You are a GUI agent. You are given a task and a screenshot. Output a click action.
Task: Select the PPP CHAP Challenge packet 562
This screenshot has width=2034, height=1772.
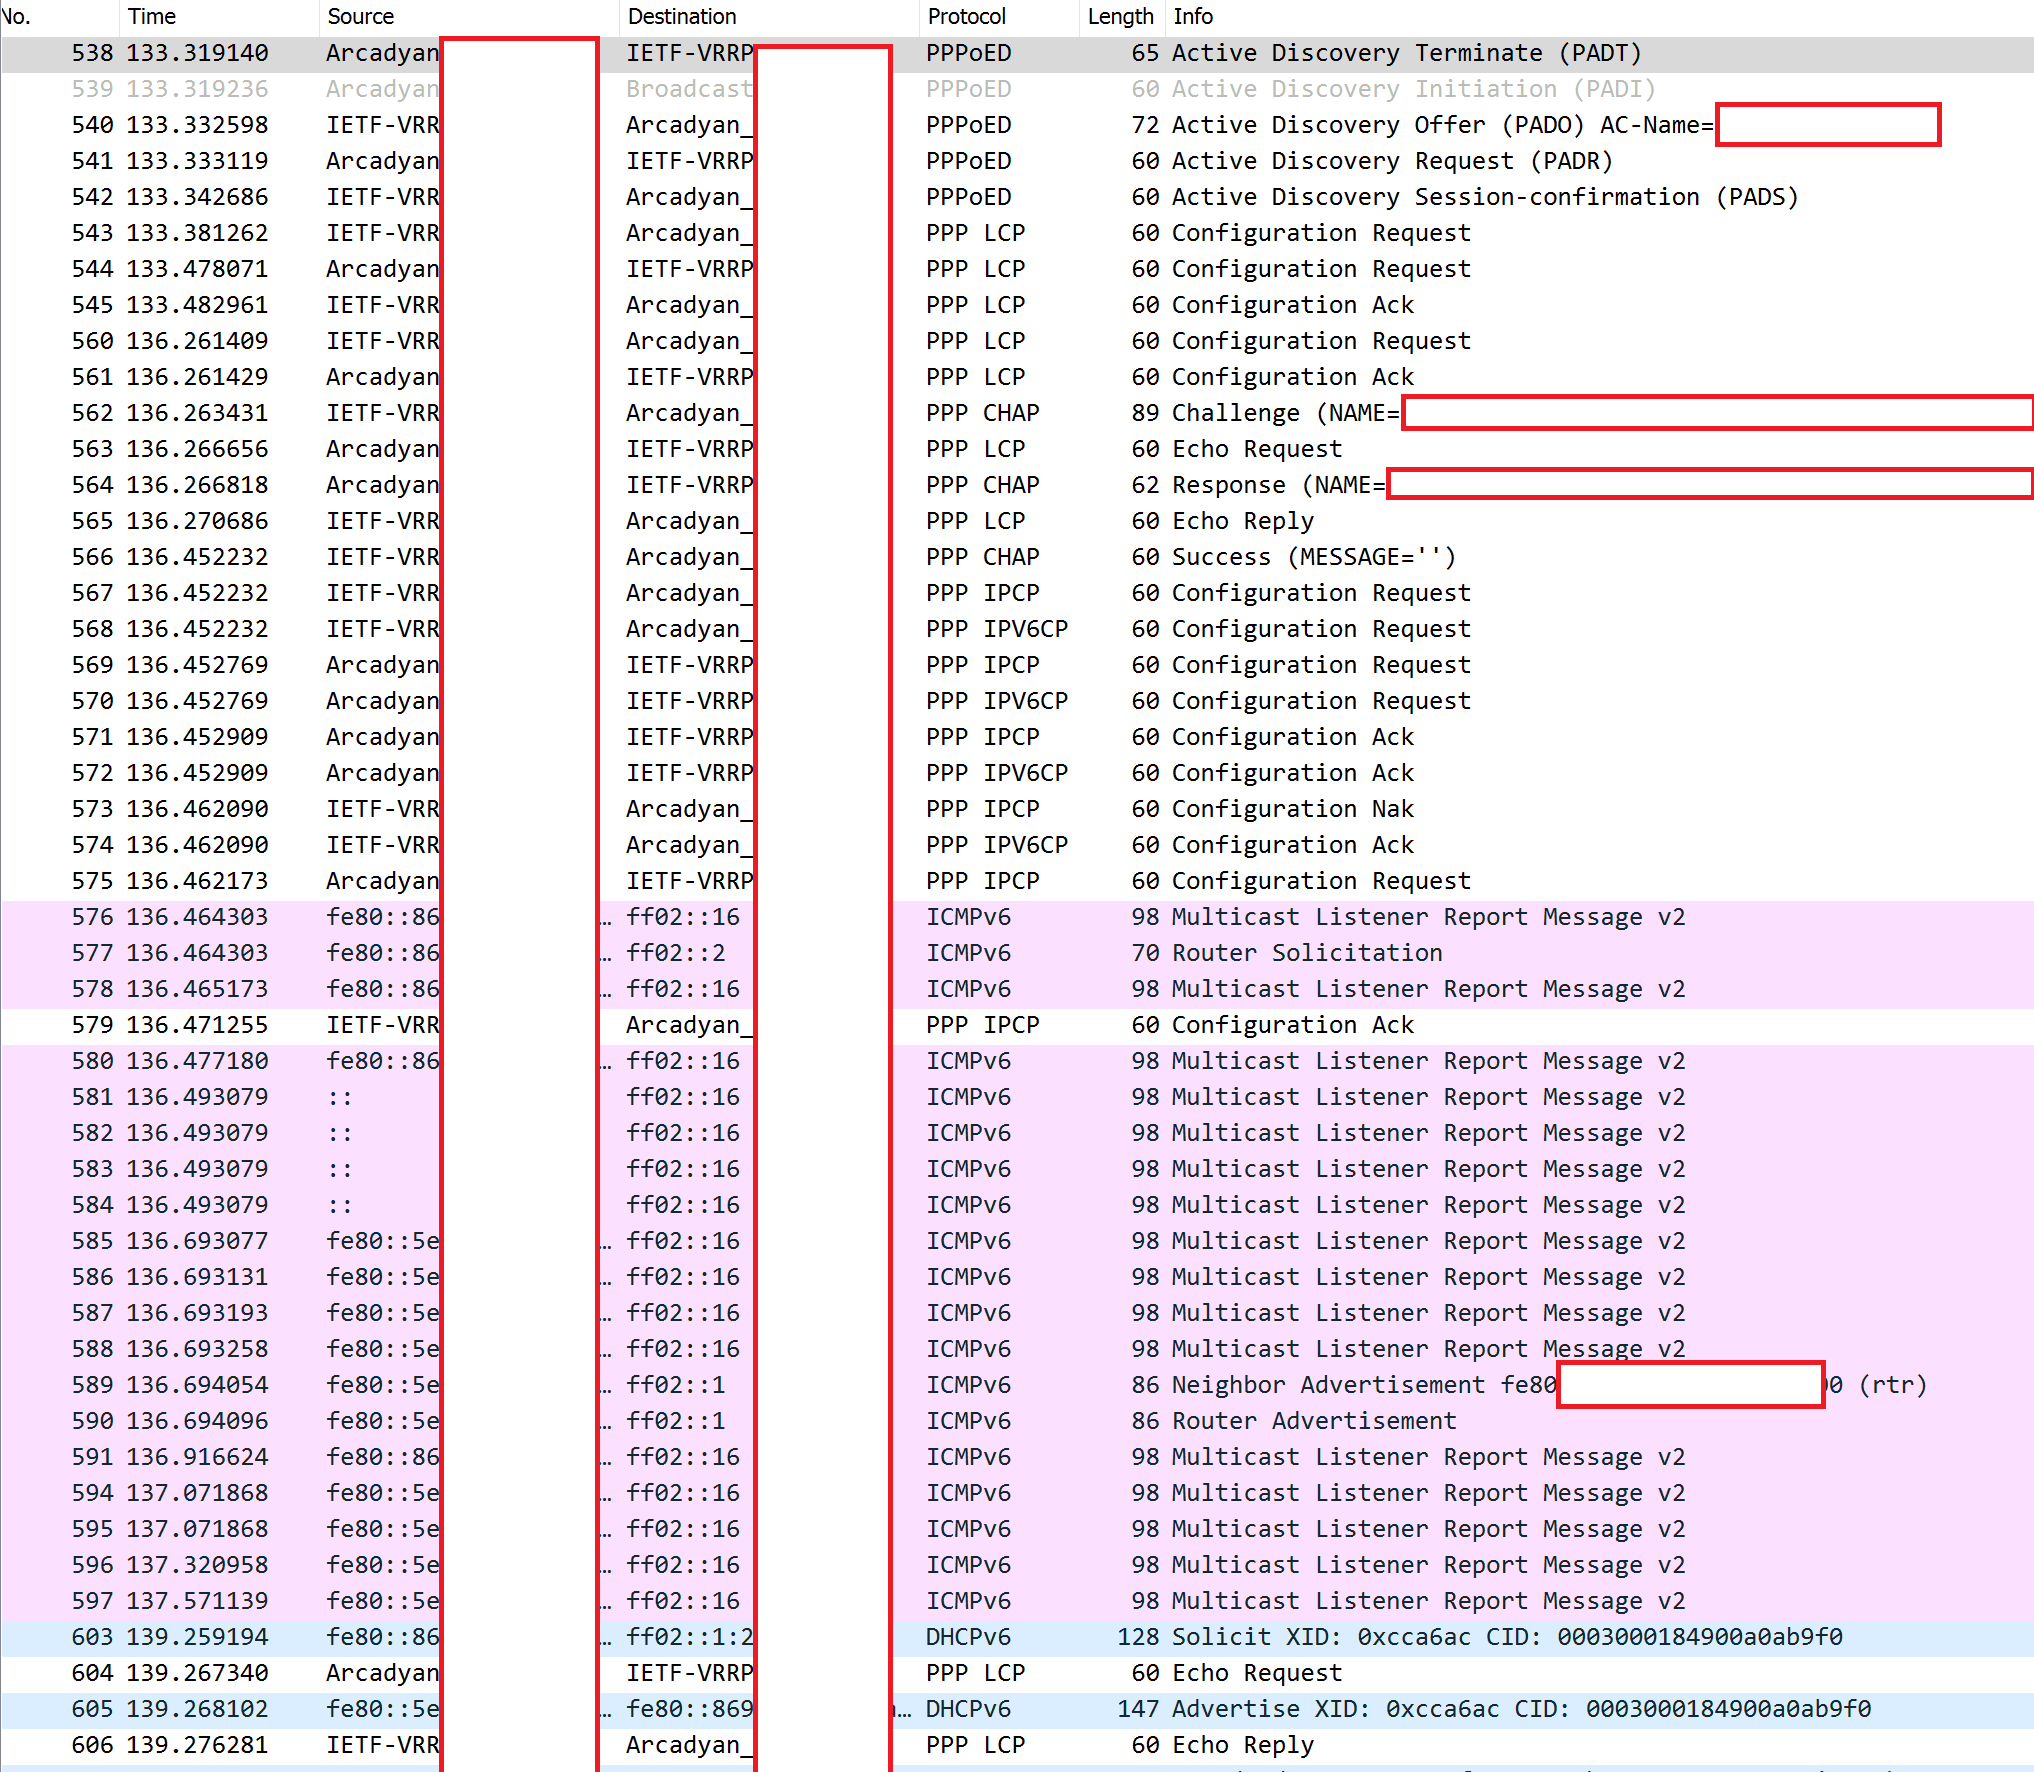[x=1000, y=412]
